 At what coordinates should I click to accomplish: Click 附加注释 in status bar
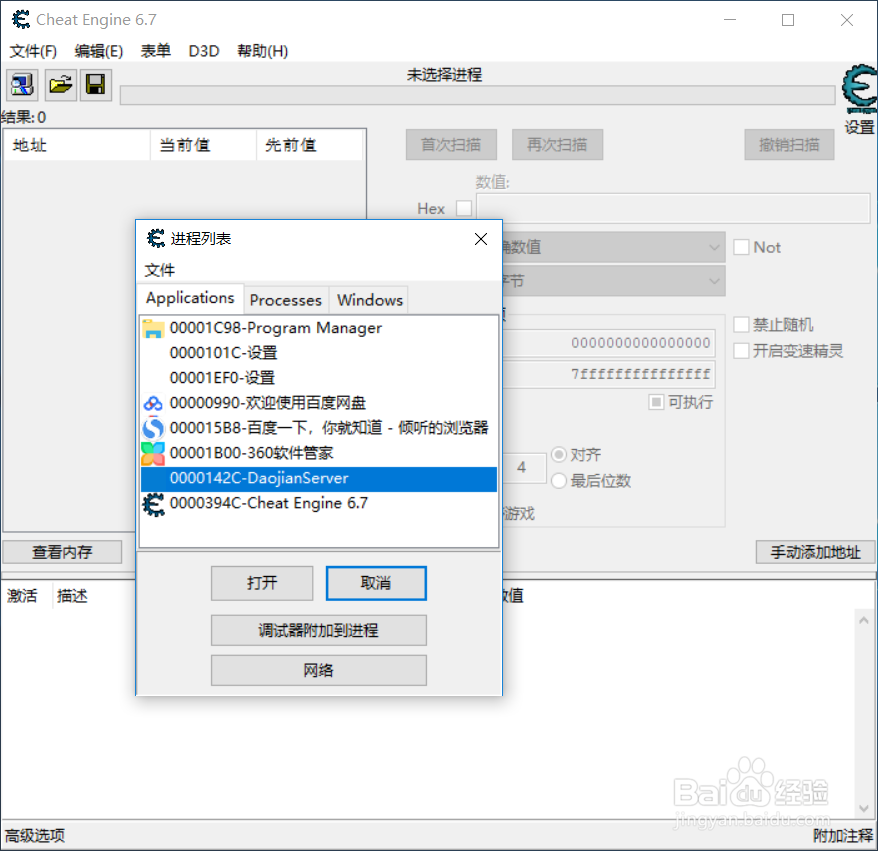843,836
